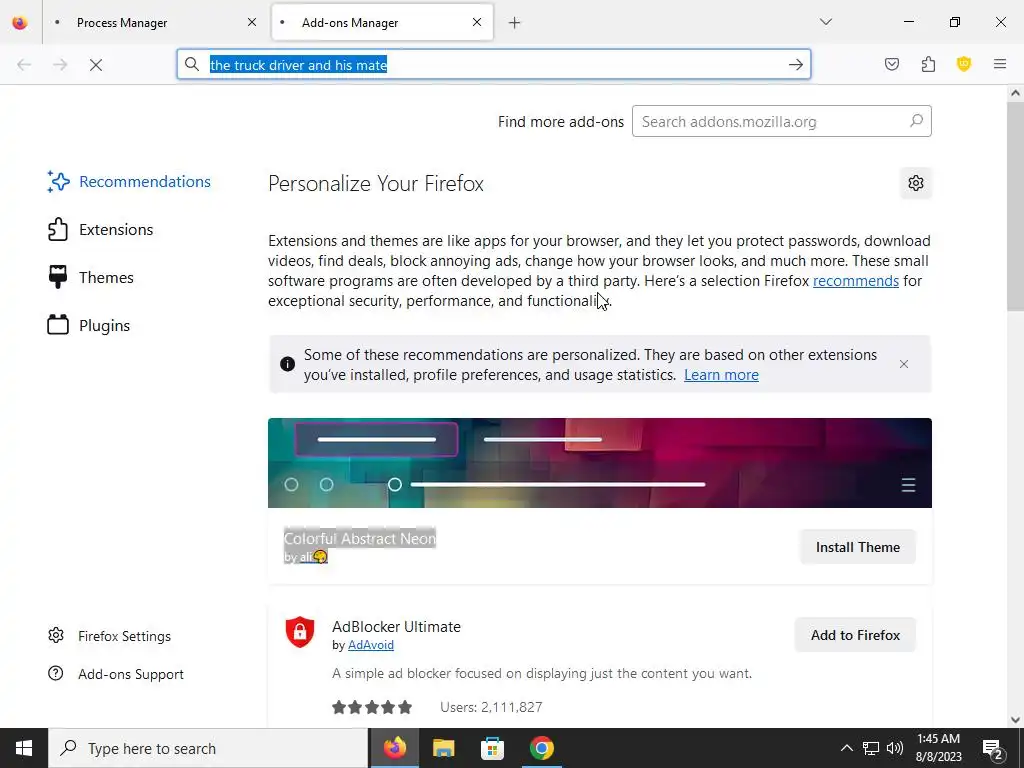Click the AdBlocker Ultimate shield icon

coord(300,632)
